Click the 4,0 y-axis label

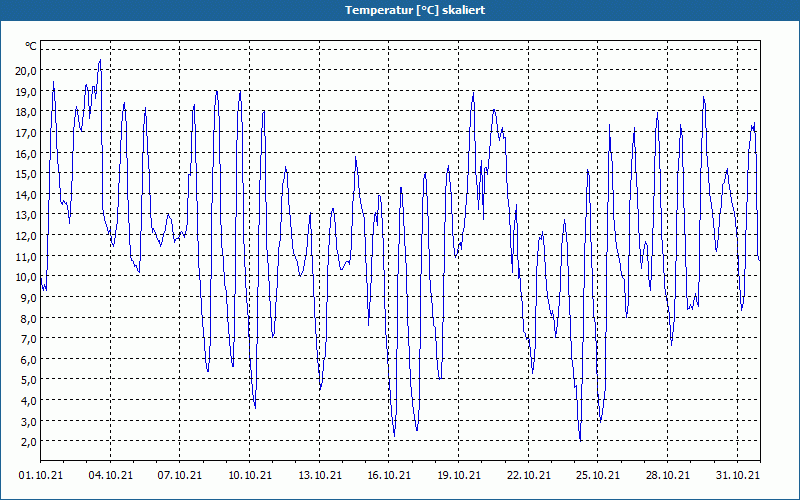pyautogui.click(x=28, y=401)
